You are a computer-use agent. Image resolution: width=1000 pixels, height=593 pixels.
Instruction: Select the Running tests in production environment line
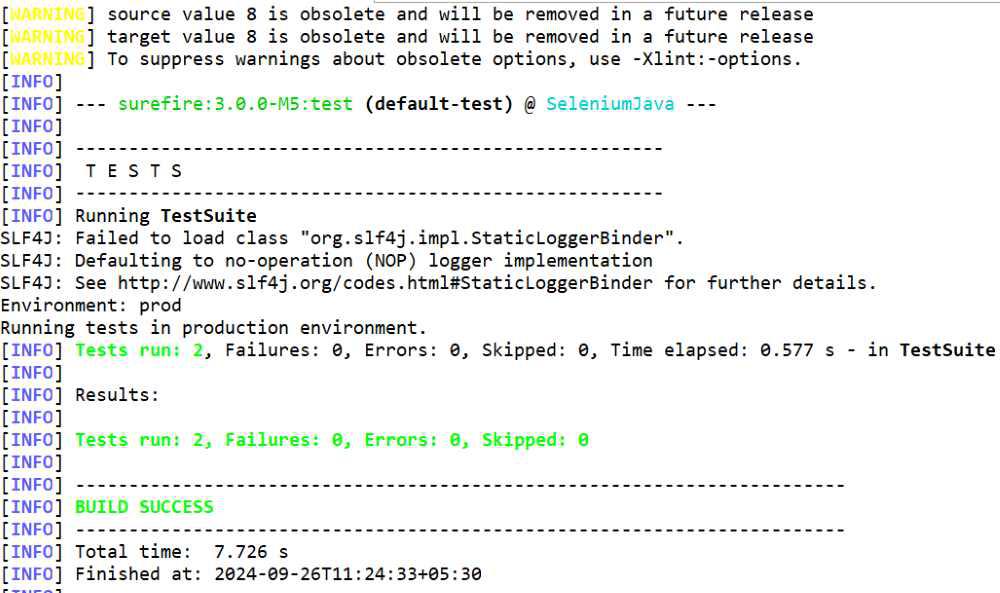[213, 328]
